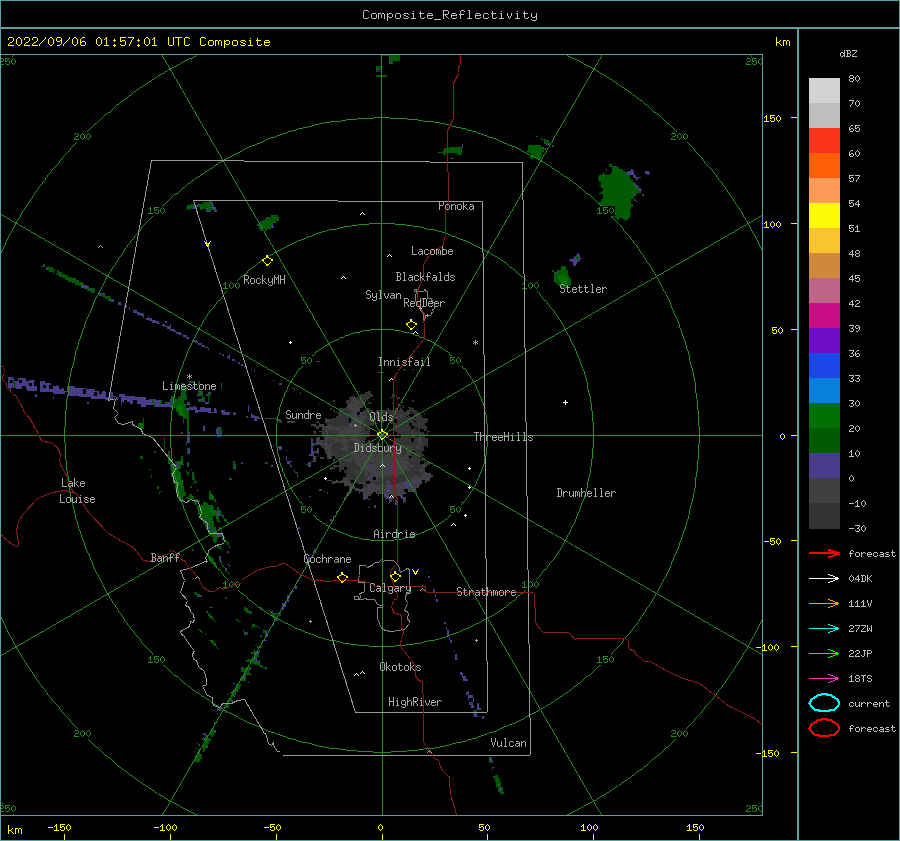This screenshot has width=900, height=841.
Task: Select the bright green 30-20 dBZ swatch
Action: (824, 416)
